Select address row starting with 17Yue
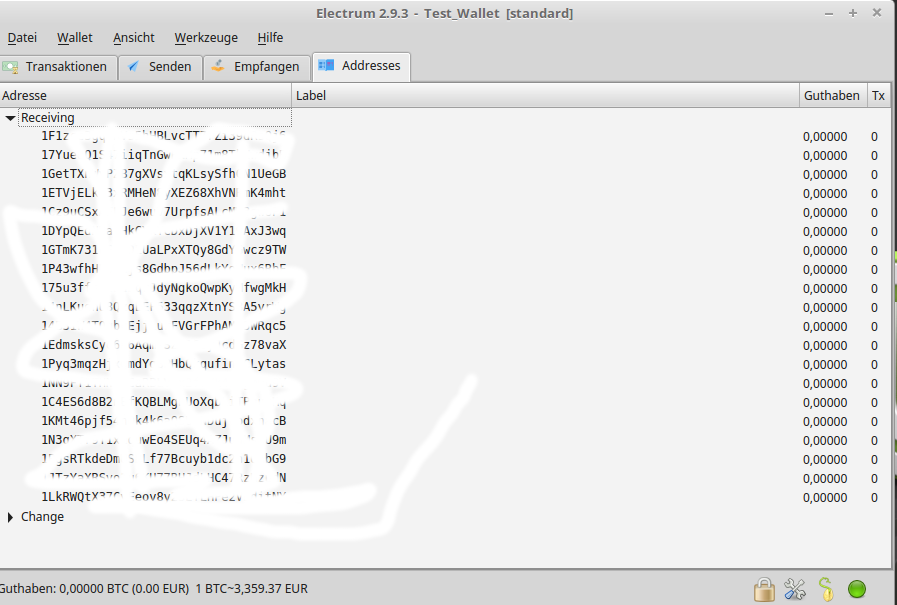Screen dimensions: 897x605 (x=445, y=156)
